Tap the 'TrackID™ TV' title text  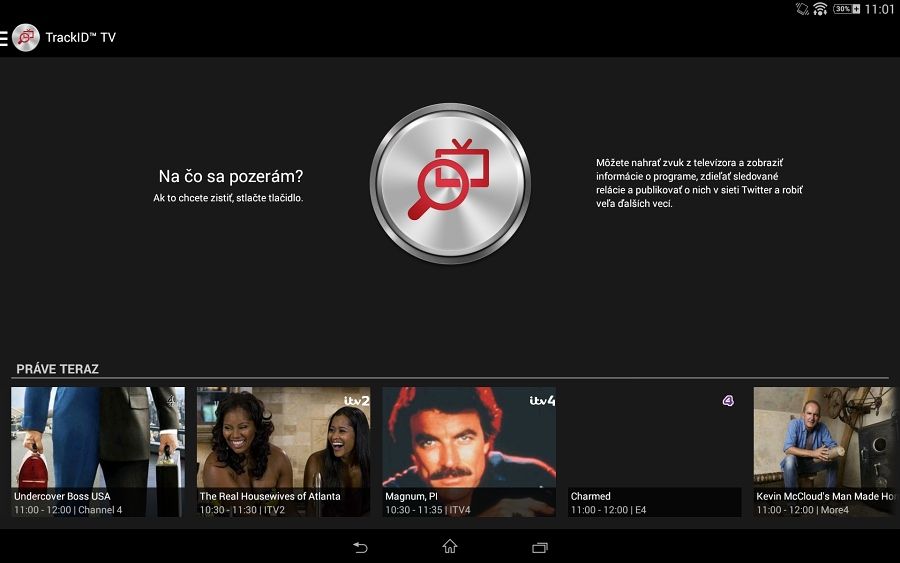pos(80,38)
